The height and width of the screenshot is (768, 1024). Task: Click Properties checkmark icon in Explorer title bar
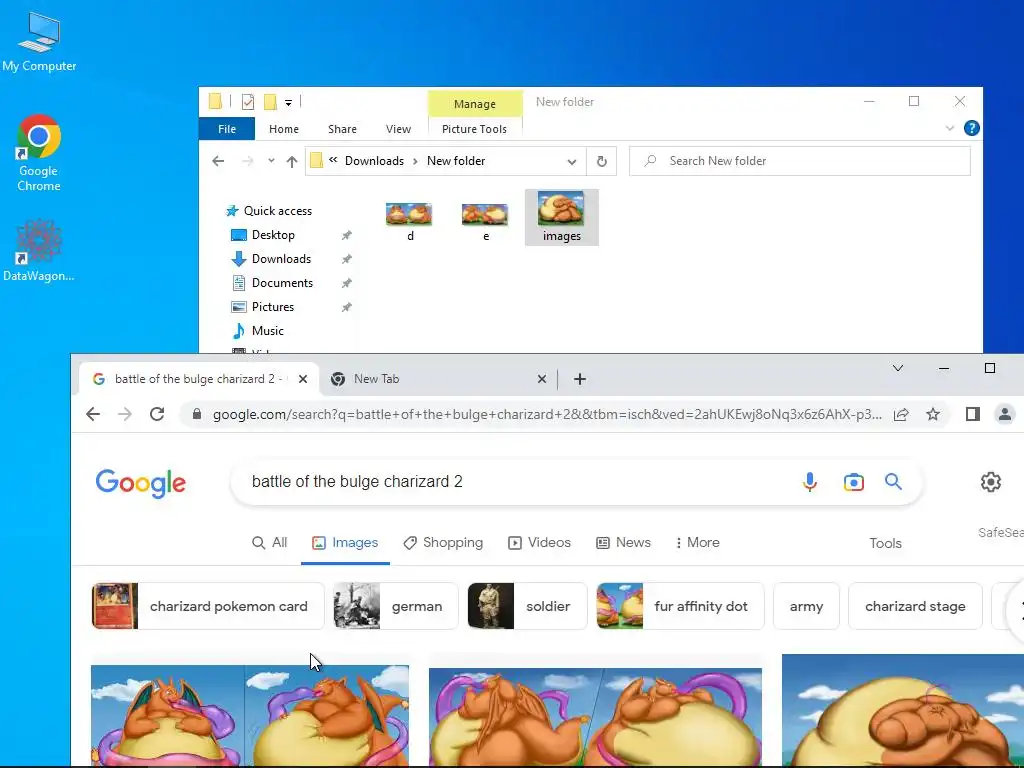point(248,102)
